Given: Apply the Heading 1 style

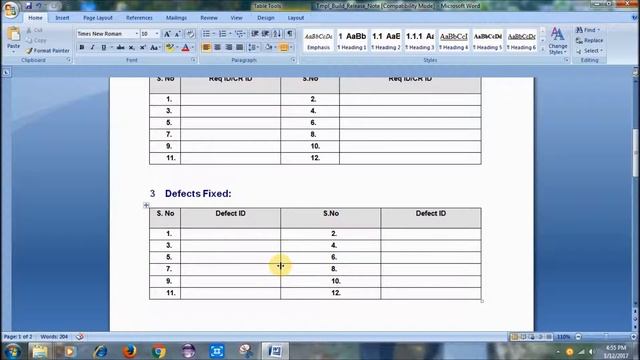Looking at the screenshot, I should tap(352, 40).
